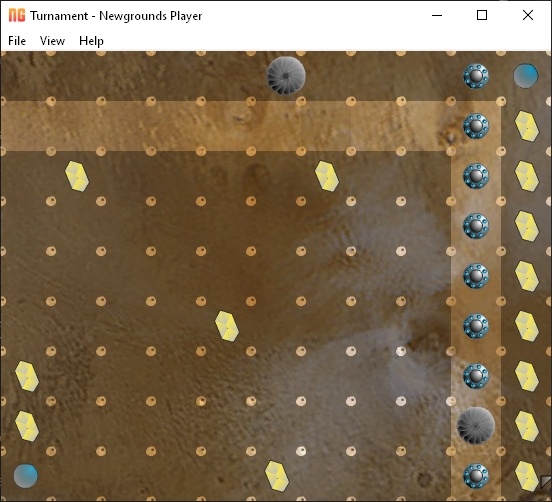Click the topmost yellow crystal in right column

(527, 126)
